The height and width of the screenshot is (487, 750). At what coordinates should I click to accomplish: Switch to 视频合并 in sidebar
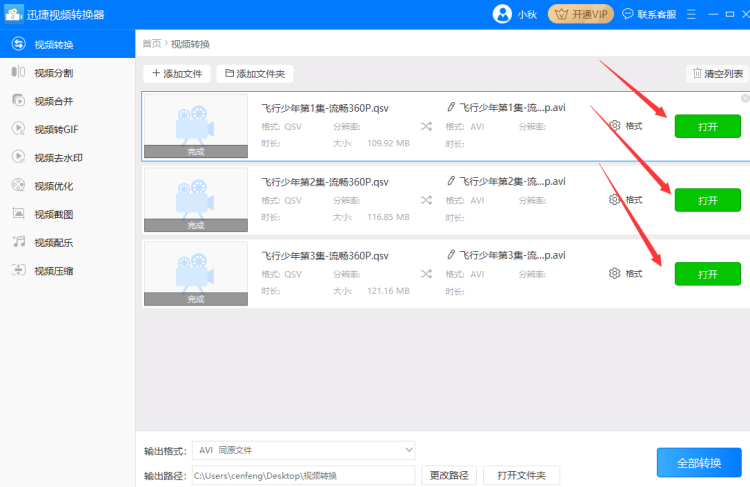click(67, 101)
